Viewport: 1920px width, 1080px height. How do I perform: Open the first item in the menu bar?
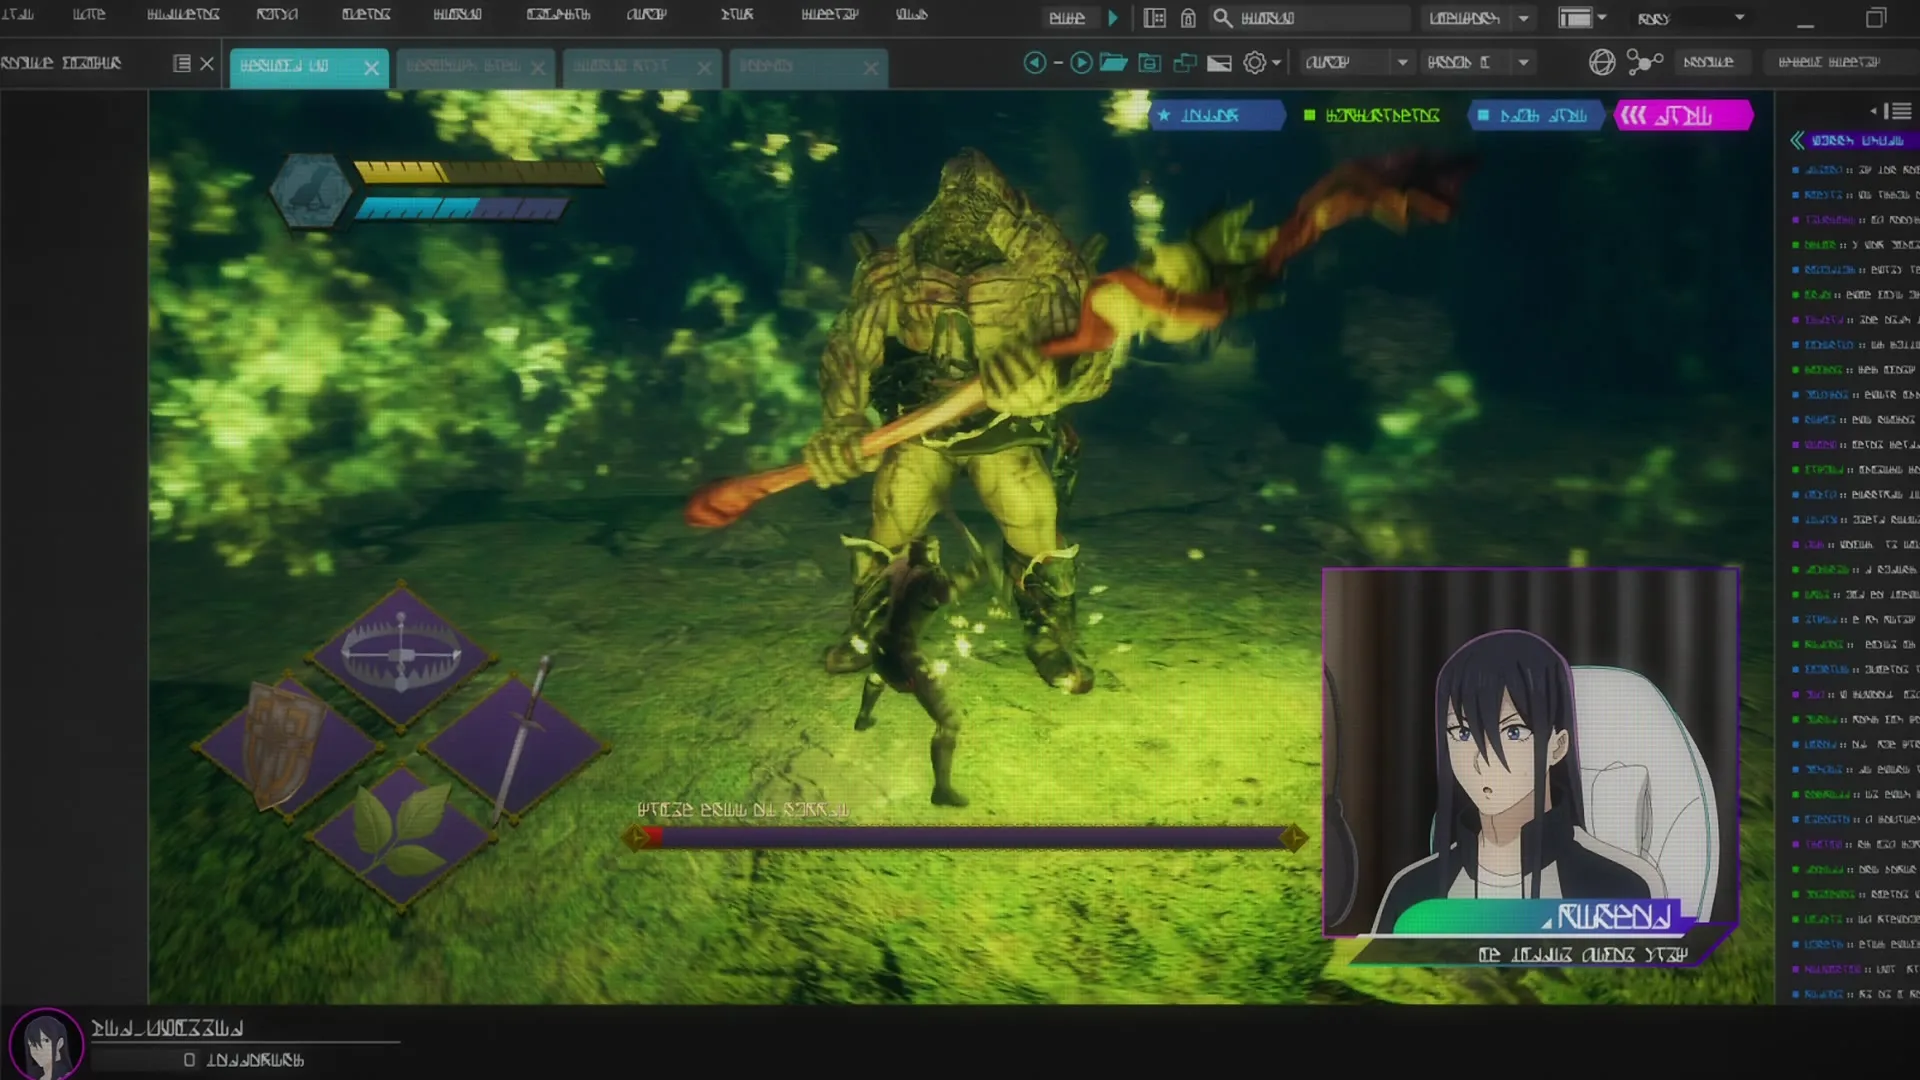click(18, 14)
